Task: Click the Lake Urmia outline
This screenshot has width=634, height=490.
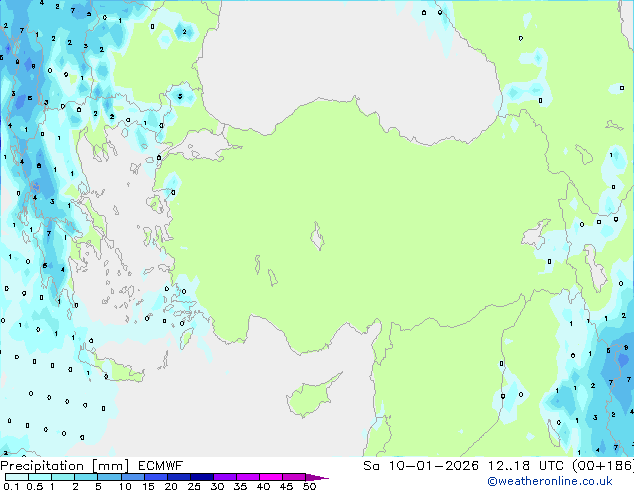Action: coord(596,268)
